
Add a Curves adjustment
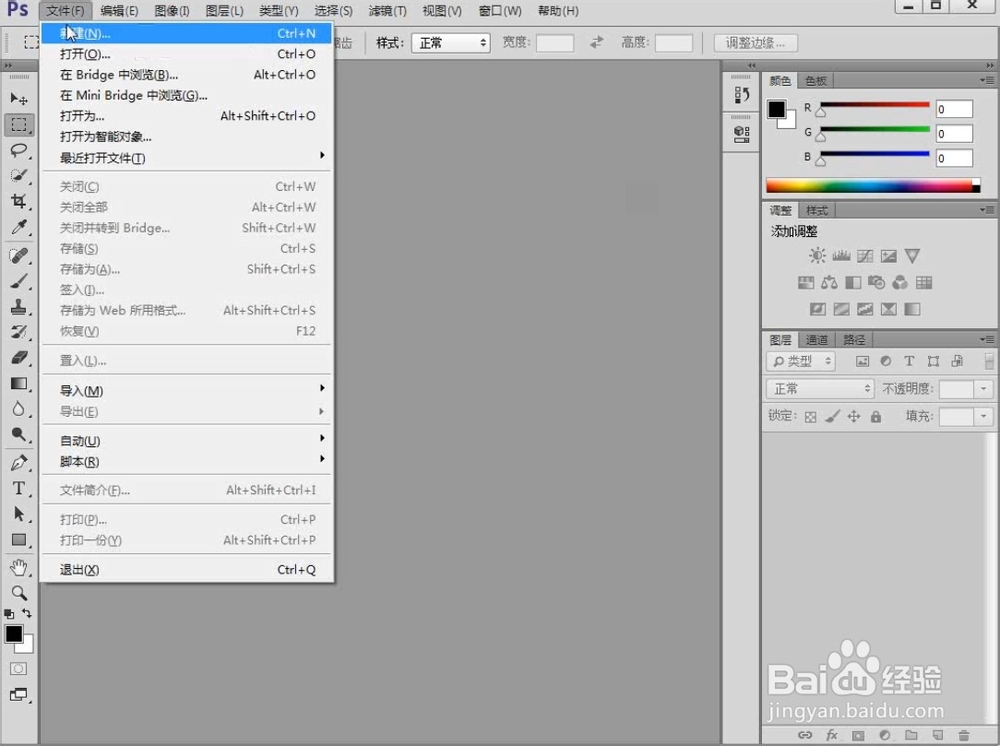865,256
